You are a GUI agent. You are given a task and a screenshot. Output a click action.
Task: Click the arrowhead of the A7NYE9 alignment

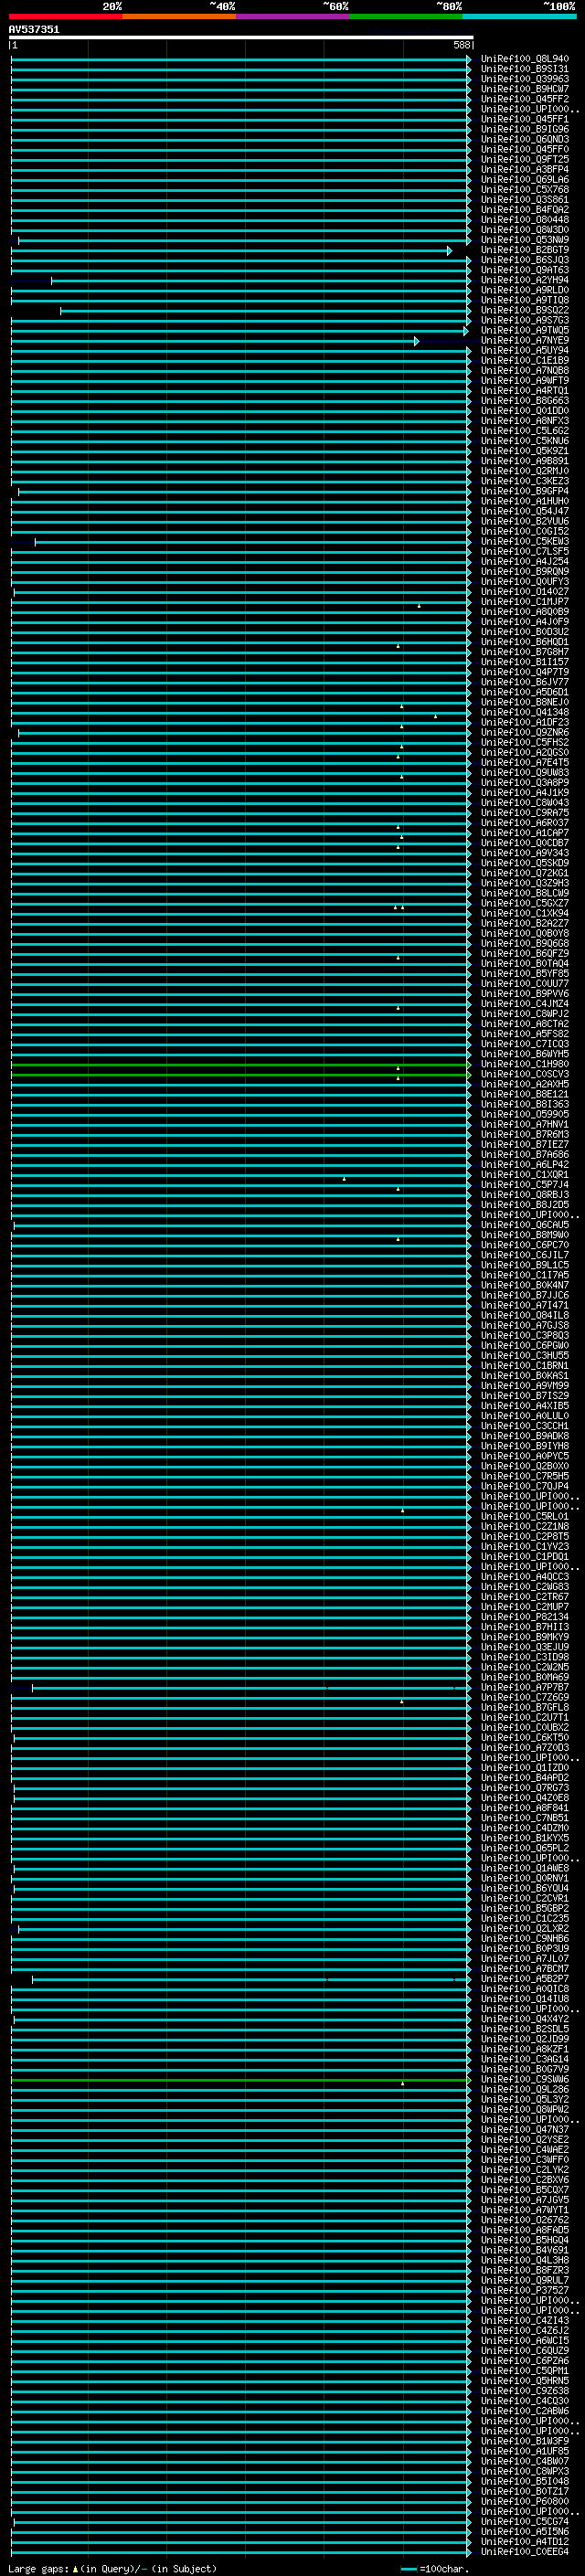[x=417, y=341]
